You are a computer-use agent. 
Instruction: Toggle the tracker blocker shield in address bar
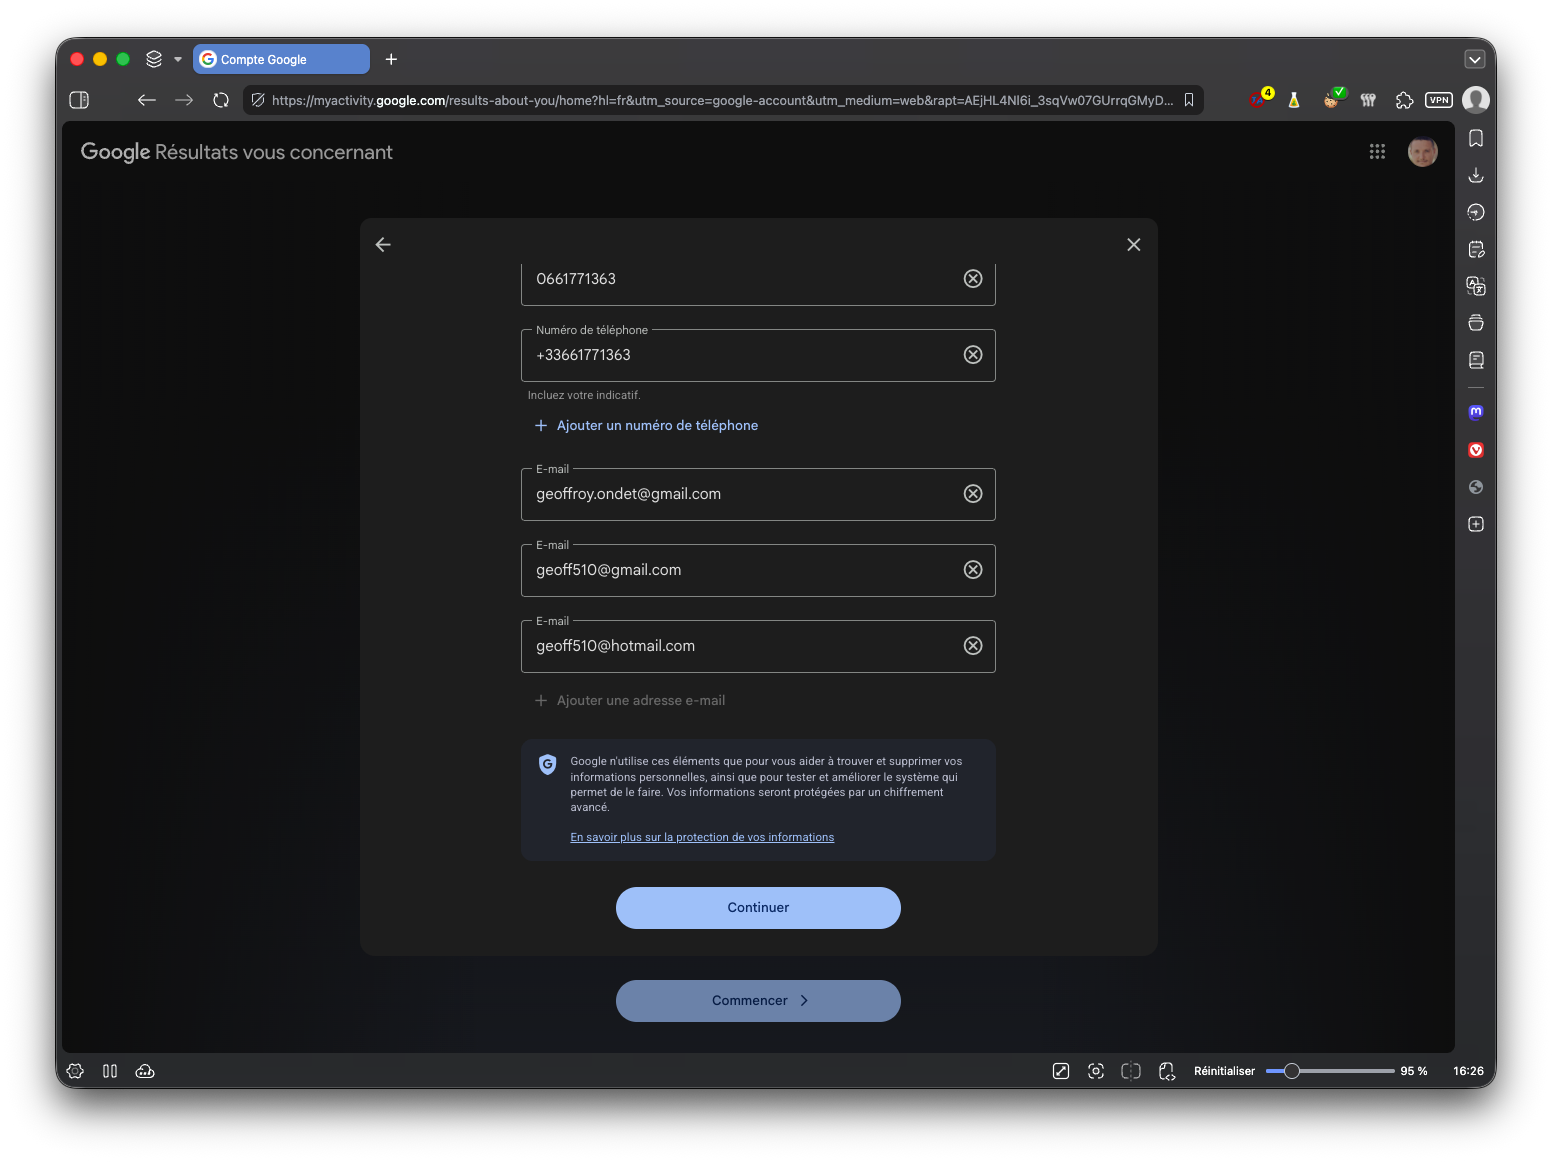coord(258,100)
